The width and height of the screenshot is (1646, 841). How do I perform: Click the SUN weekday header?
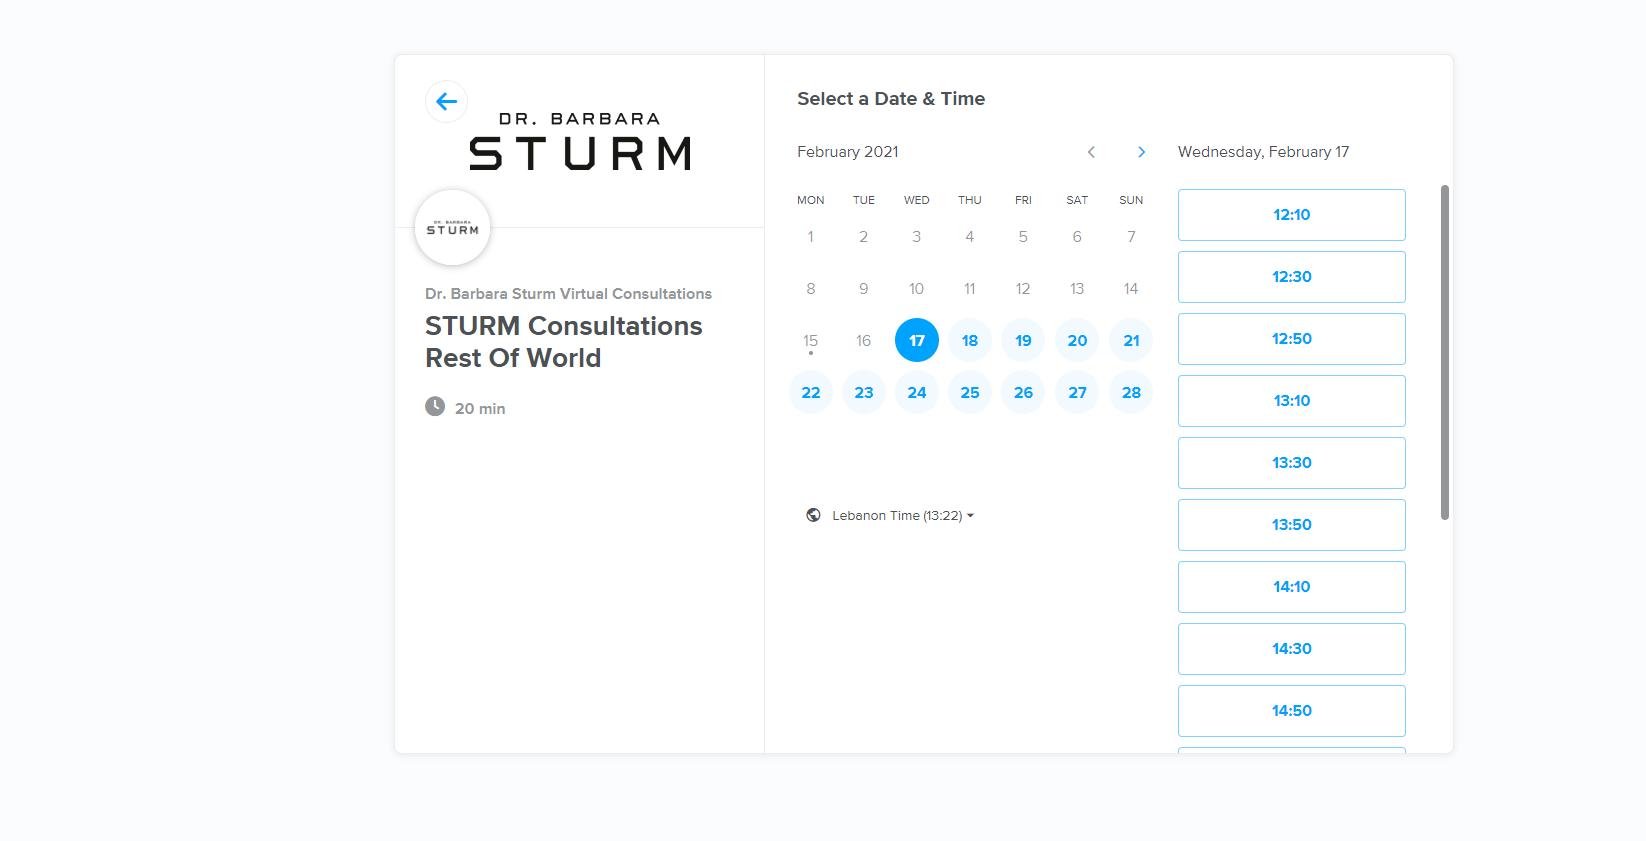click(x=1131, y=200)
